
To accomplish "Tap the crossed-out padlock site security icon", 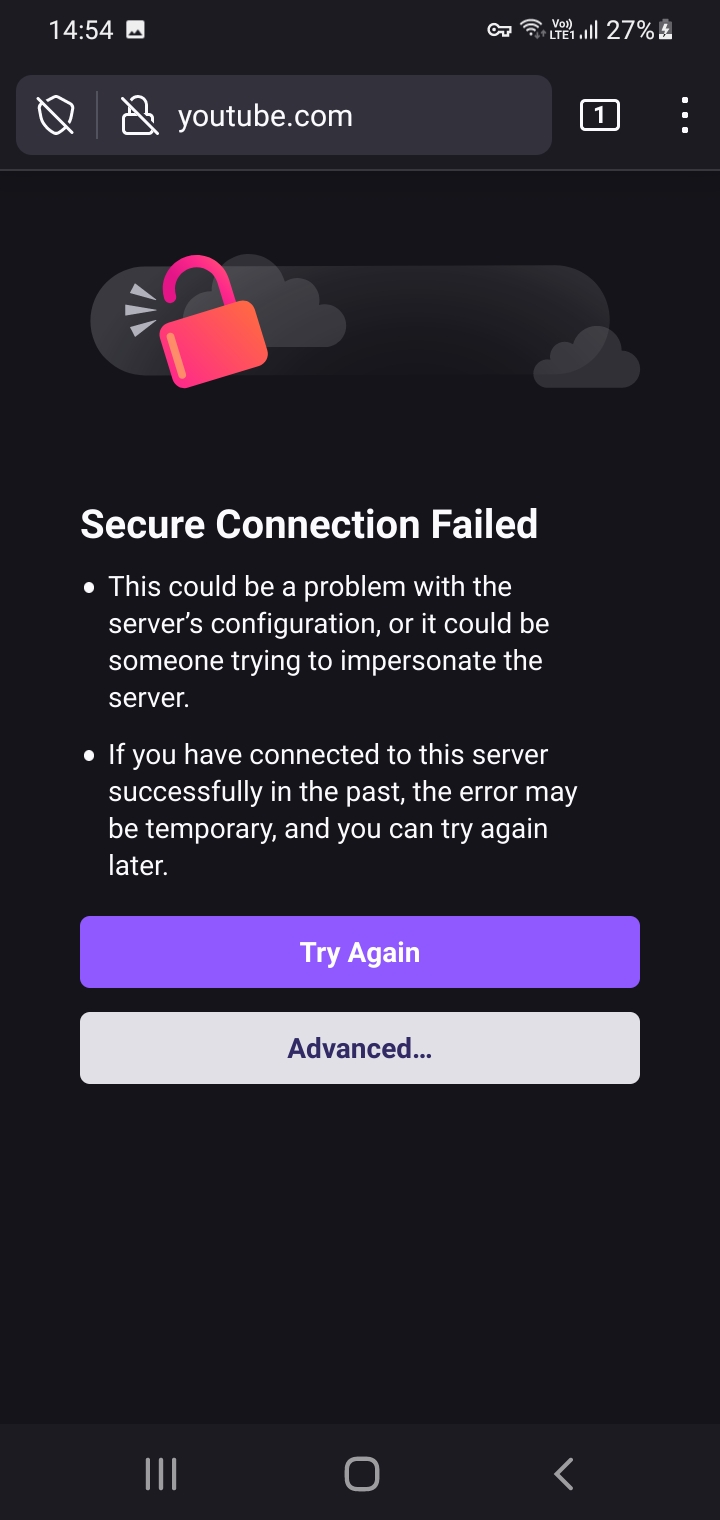I will click(139, 116).
